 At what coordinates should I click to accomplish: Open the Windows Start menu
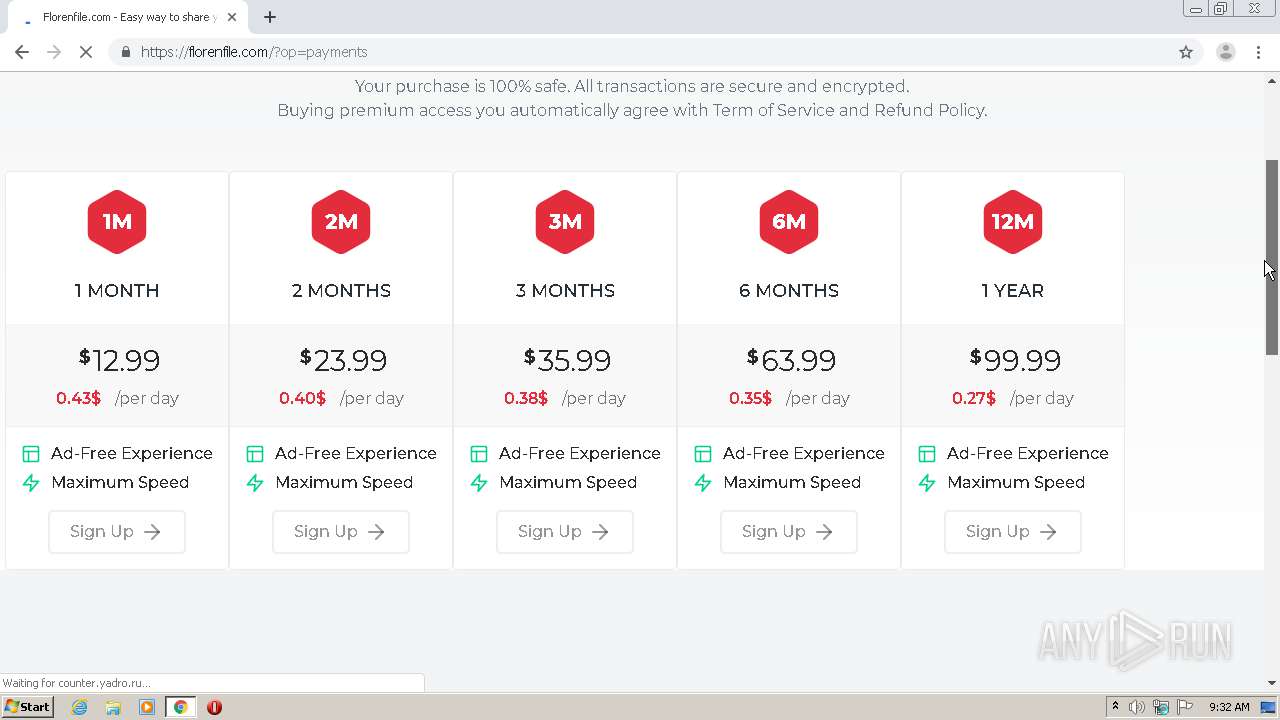(x=27, y=707)
